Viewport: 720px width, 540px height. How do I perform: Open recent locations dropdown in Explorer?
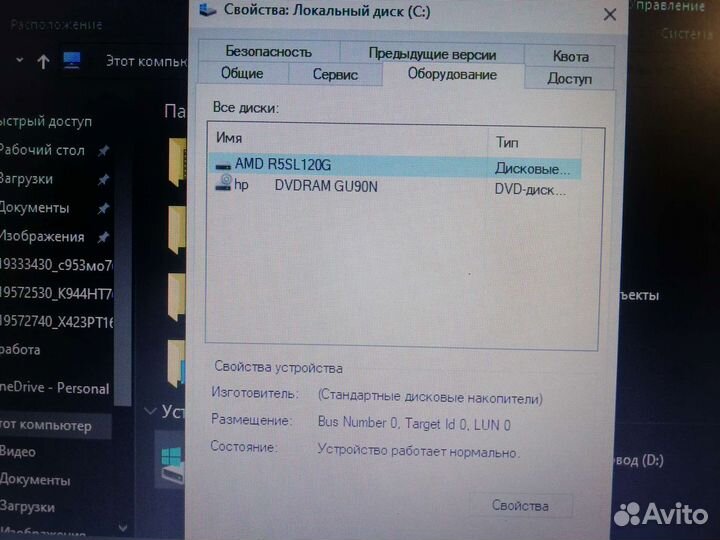point(20,60)
